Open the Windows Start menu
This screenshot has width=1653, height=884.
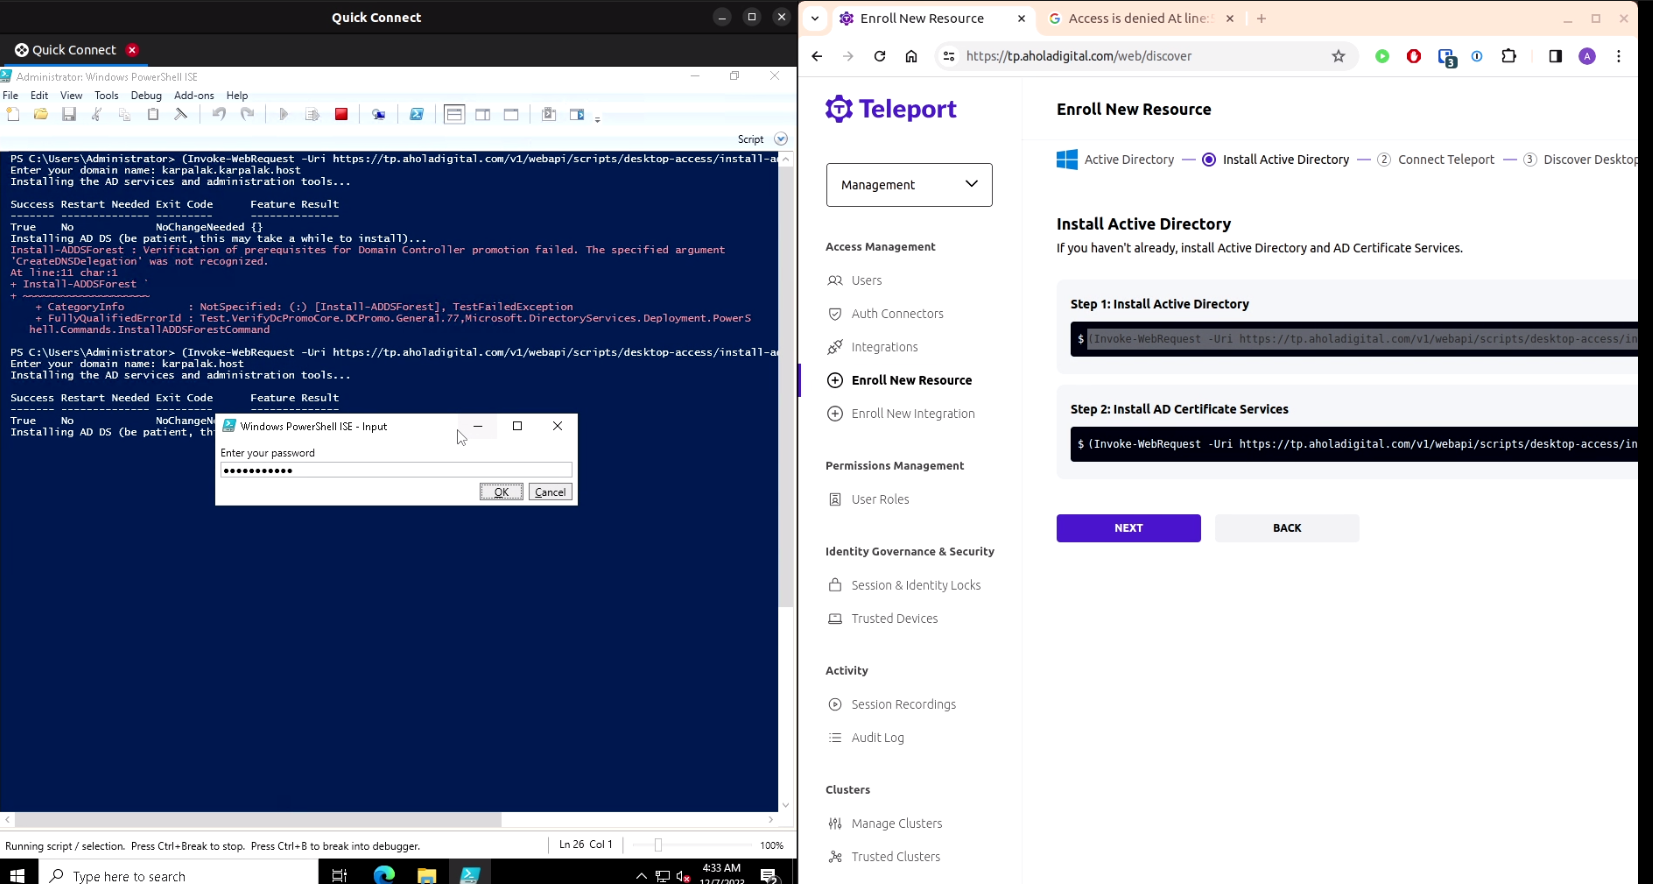click(17, 875)
